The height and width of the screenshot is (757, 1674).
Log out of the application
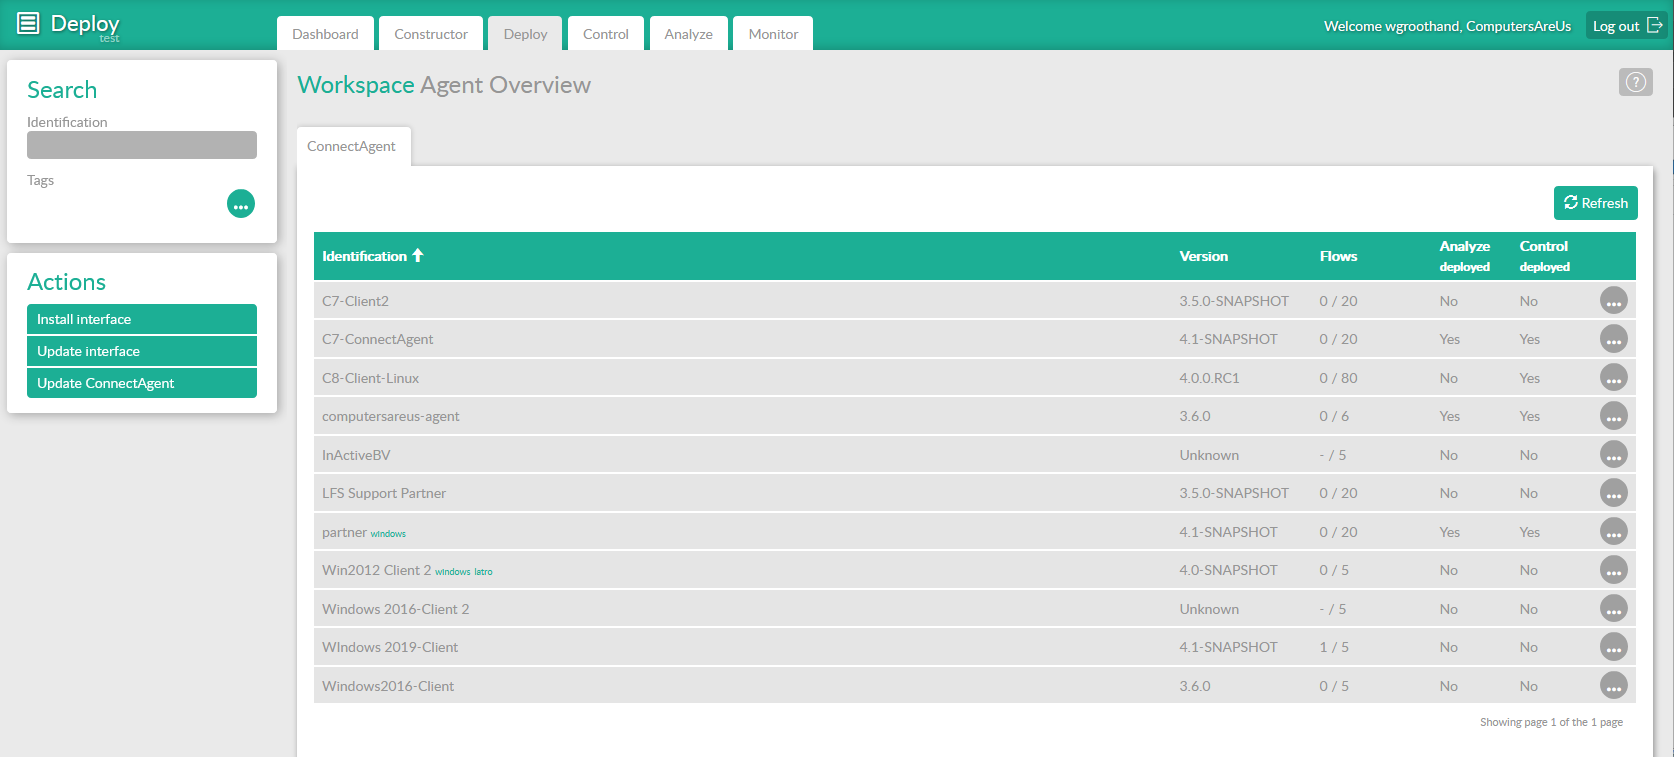tap(1626, 26)
